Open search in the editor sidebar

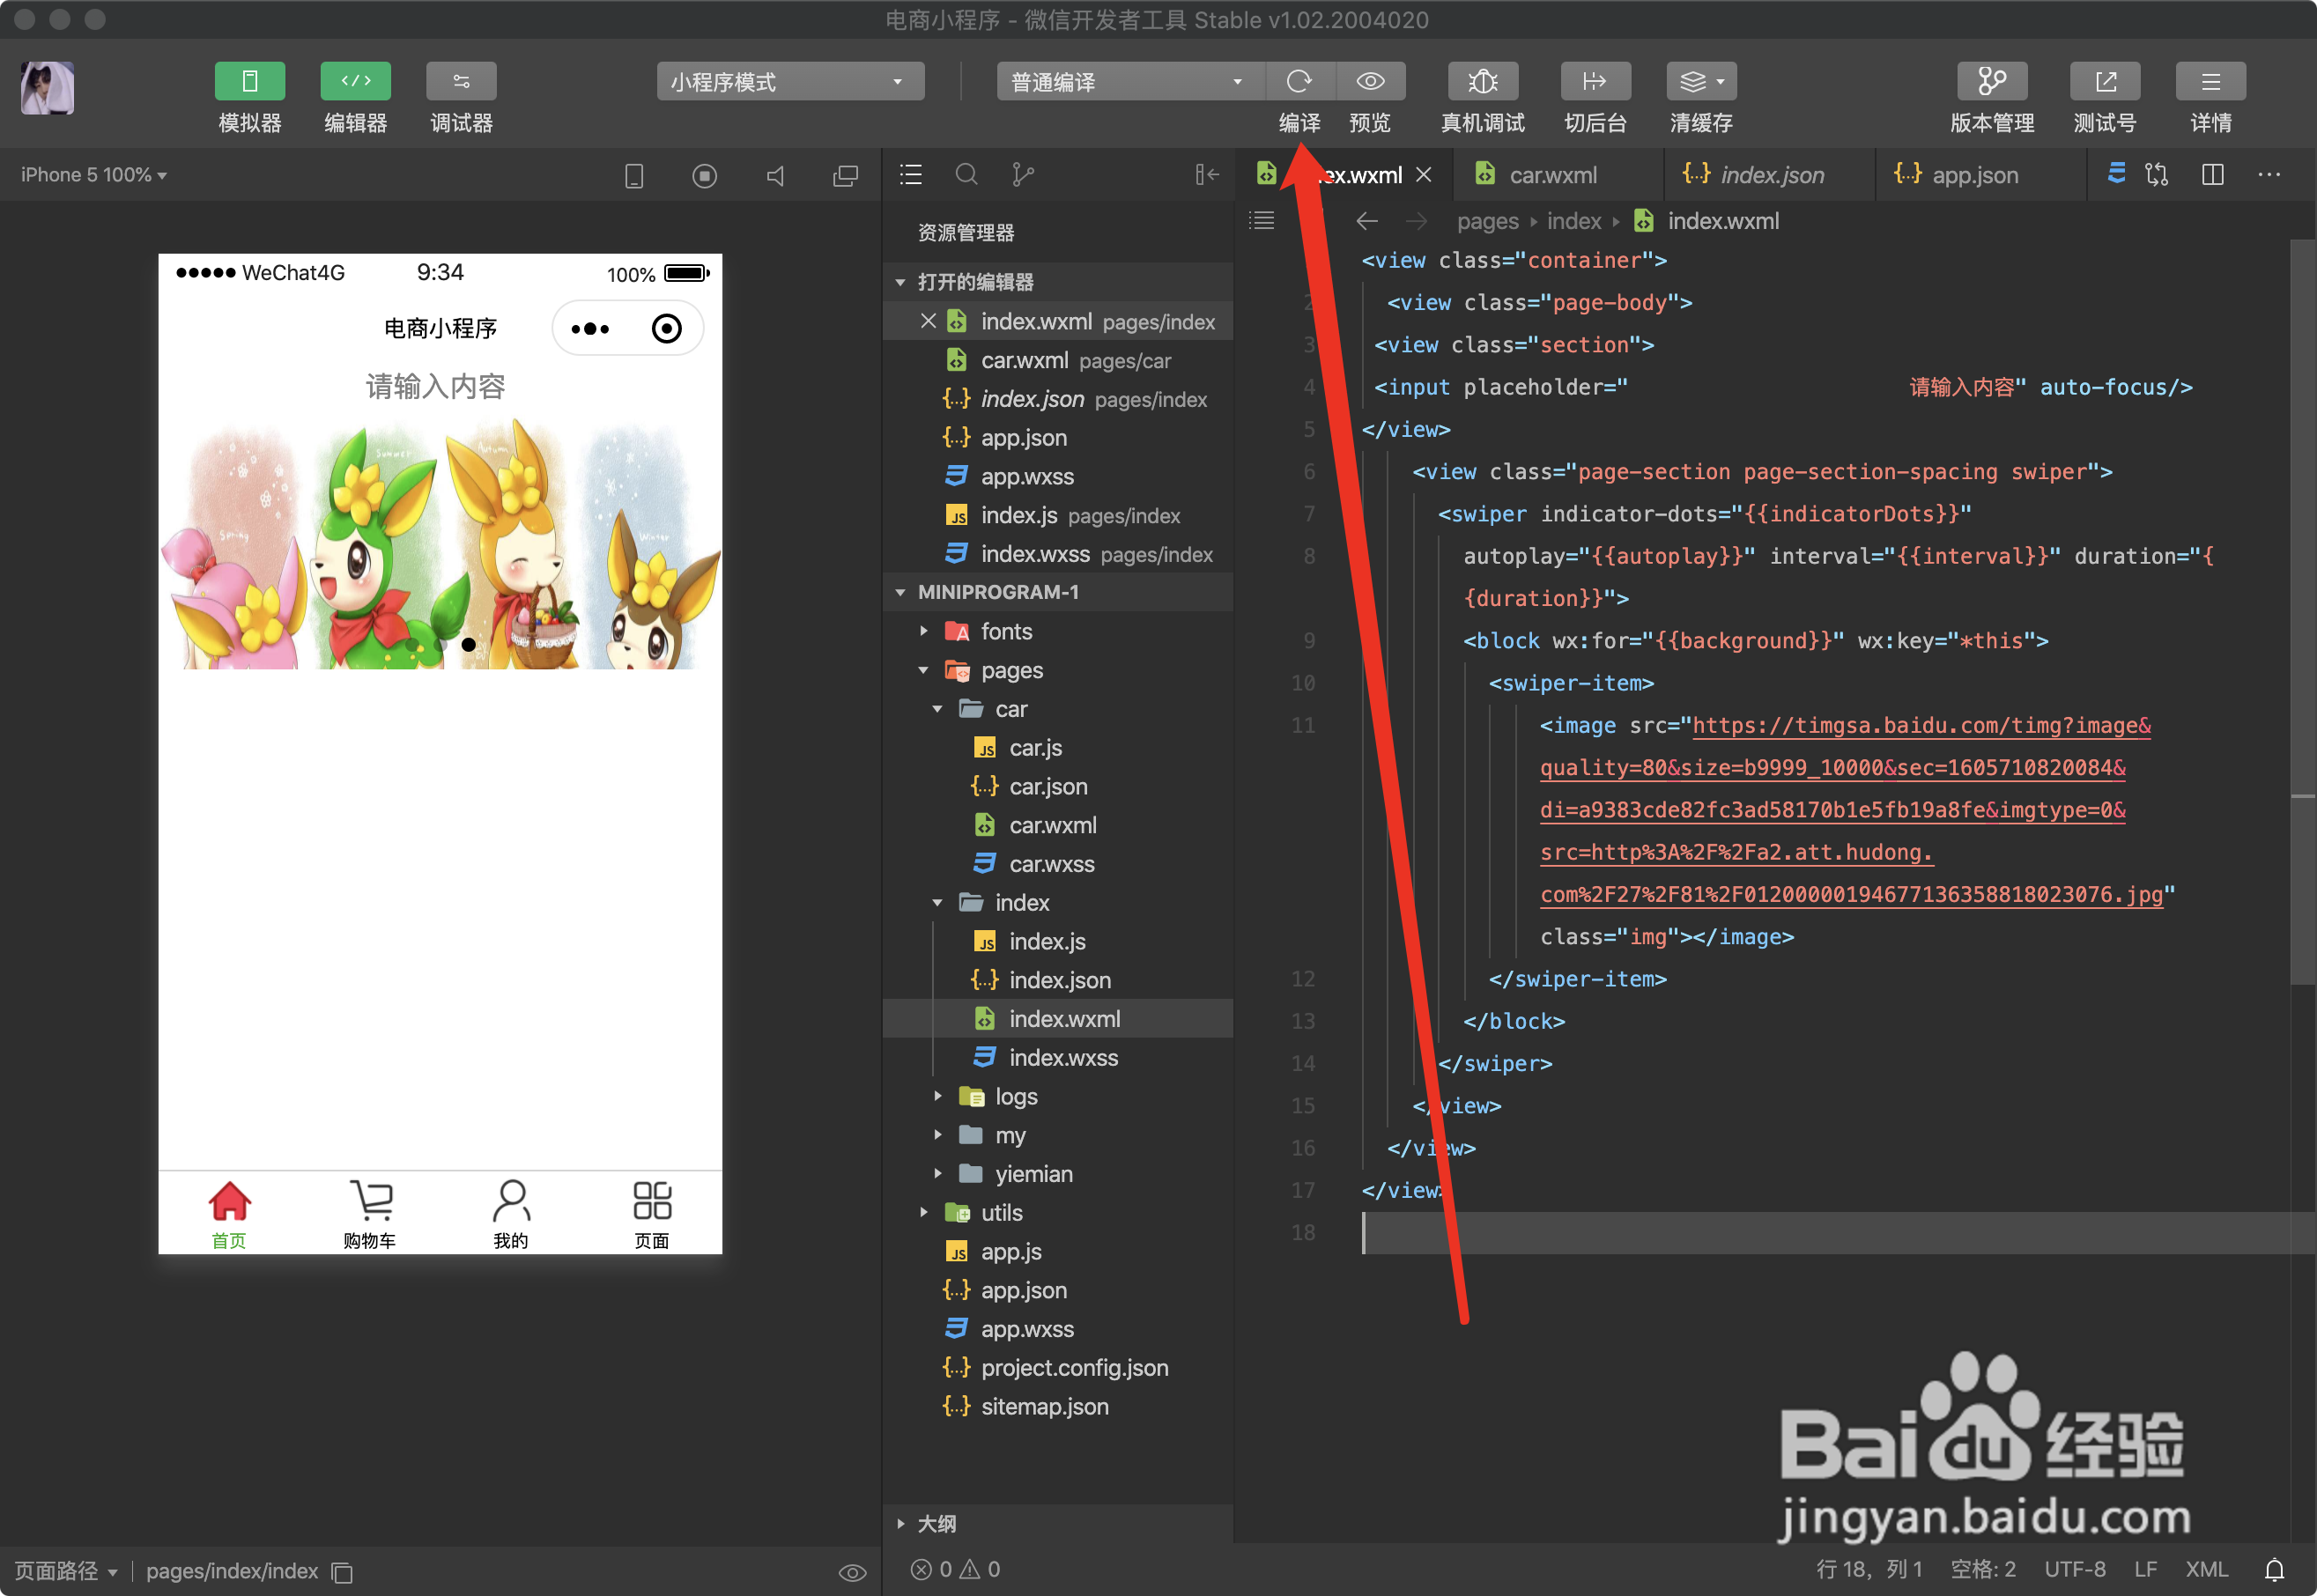pos(966,175)
